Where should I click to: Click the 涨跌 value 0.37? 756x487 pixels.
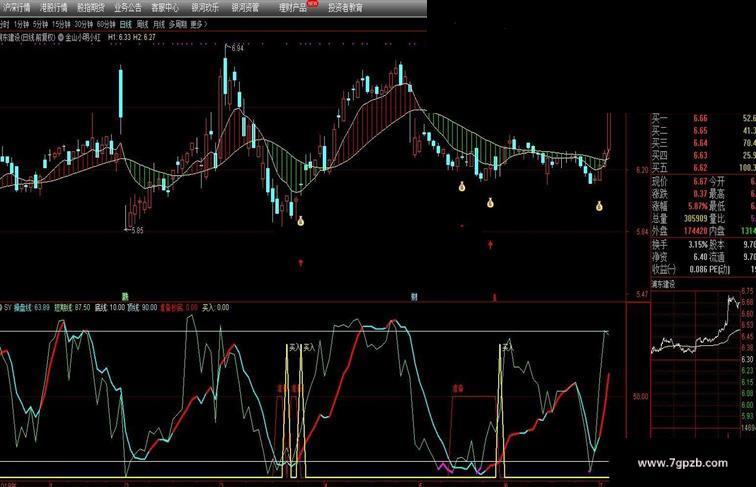click(x=701, y=194)
